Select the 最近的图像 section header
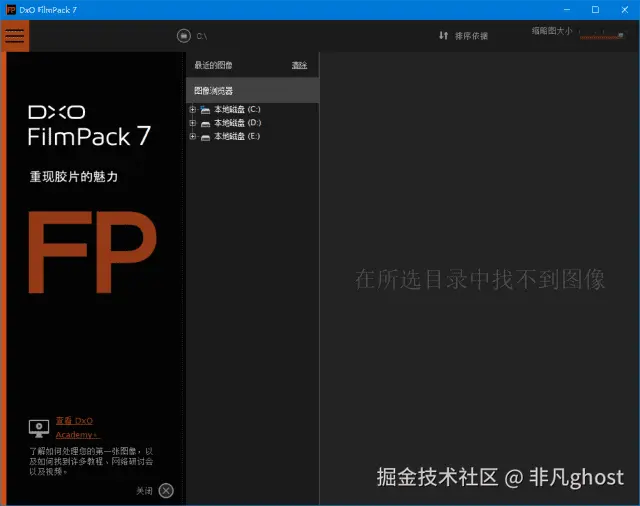 tap(213, 65)
